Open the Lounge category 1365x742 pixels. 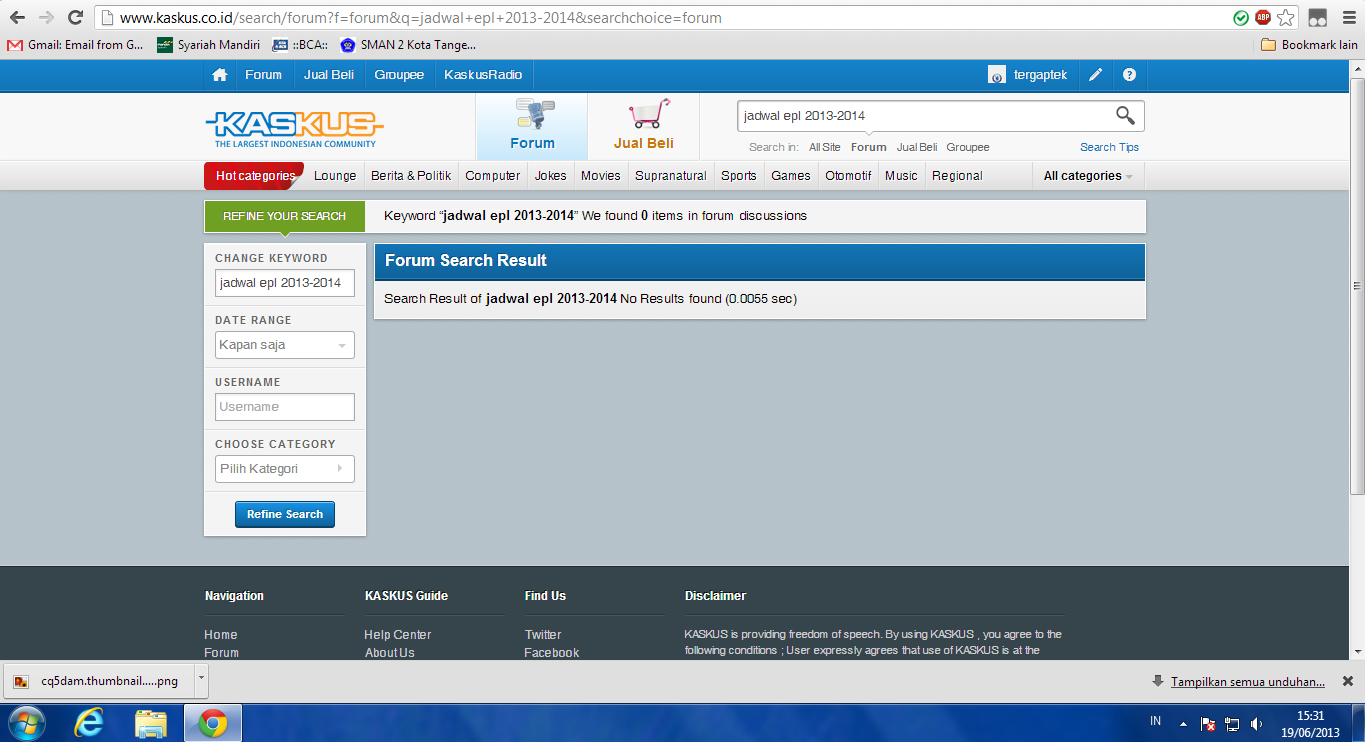[335, 176]
